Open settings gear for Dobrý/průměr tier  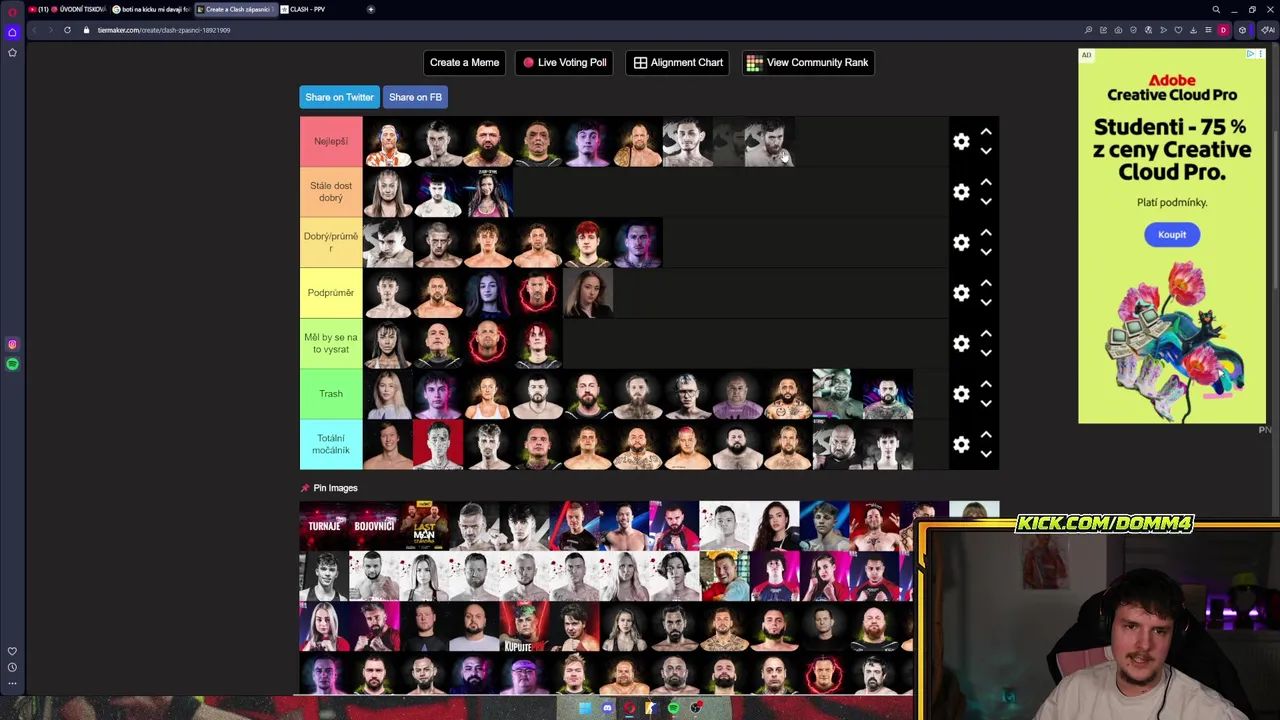pyautogui.click(x=961, y=243)
